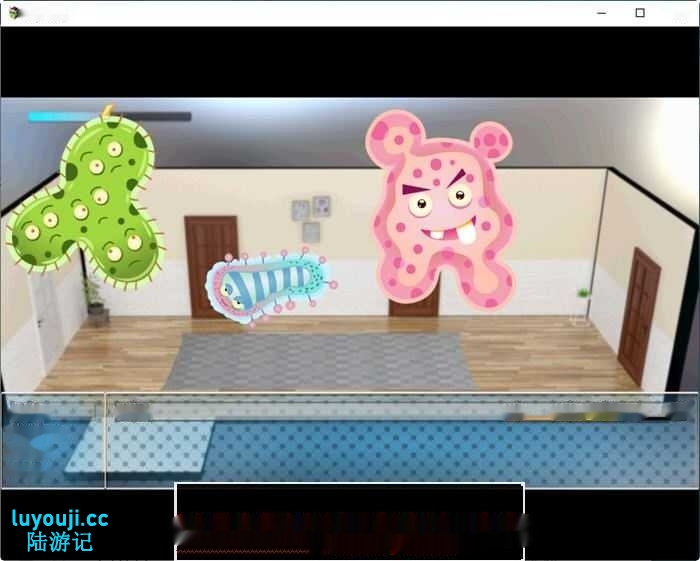Click the small green plant on right wall
This screenshot has height=561, width=700.
(582, 294)
